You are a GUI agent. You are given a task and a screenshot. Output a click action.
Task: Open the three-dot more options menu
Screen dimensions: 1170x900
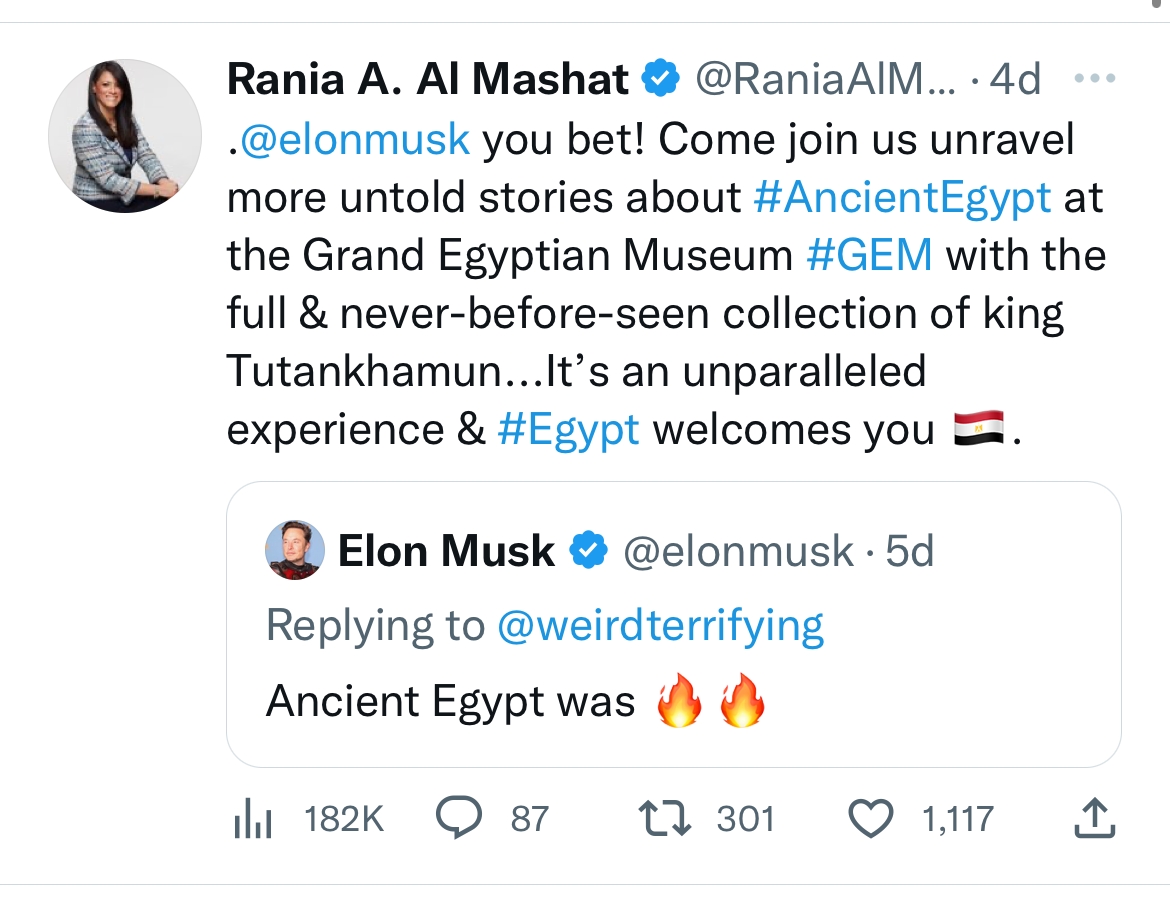(x=1092, y=78)
